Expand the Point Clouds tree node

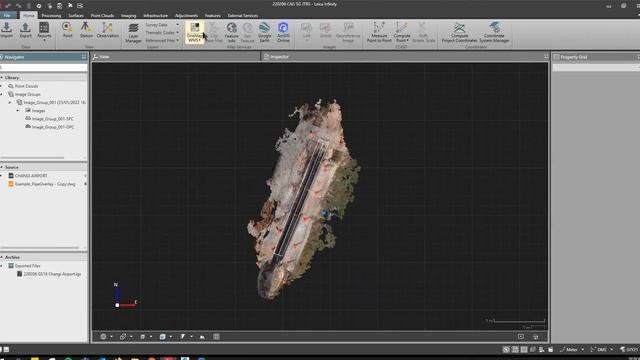click(2, 86)
